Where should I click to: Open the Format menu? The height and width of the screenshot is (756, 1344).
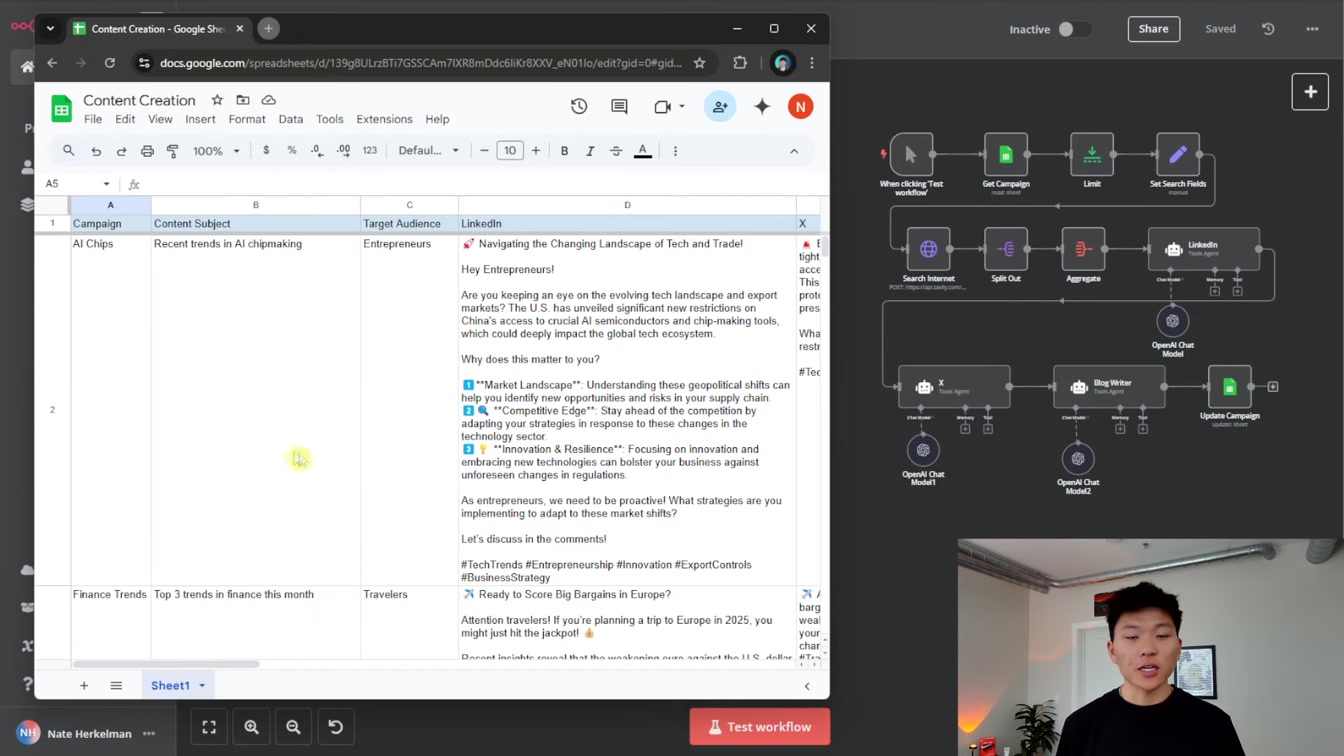click(x=247, y=119)
